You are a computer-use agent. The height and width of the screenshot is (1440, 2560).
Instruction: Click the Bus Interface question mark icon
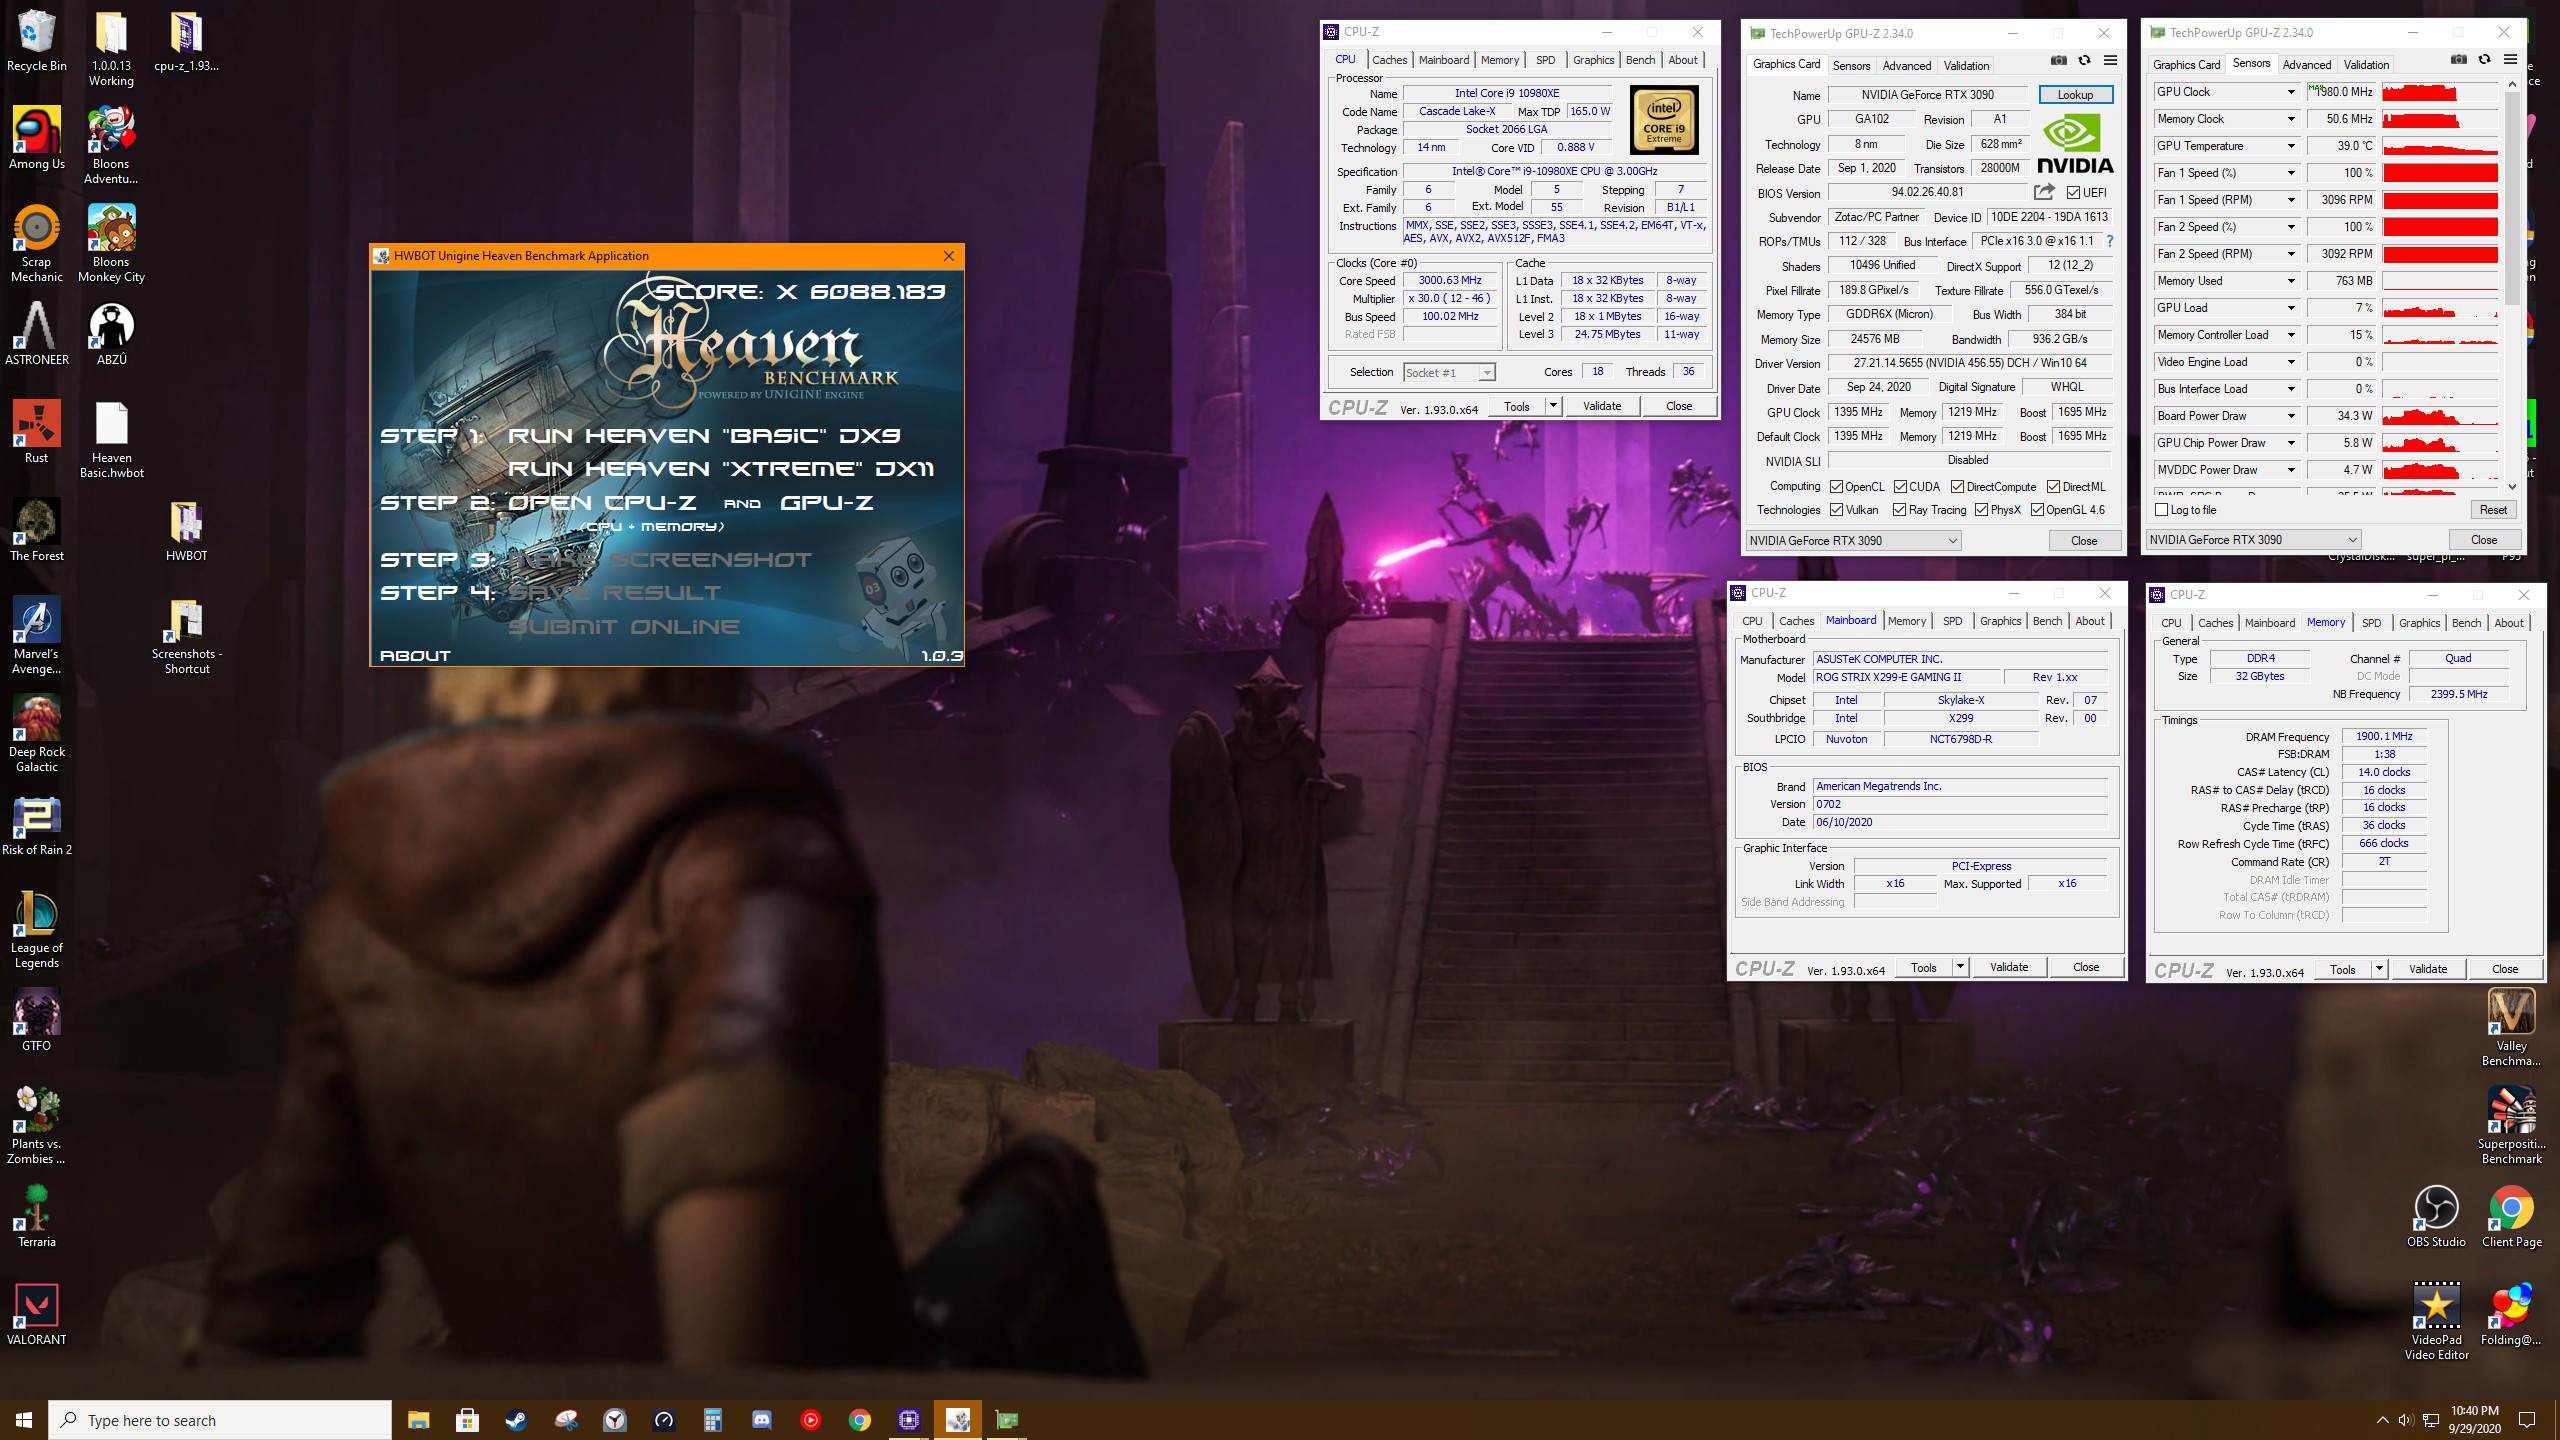click(2110, 241)
